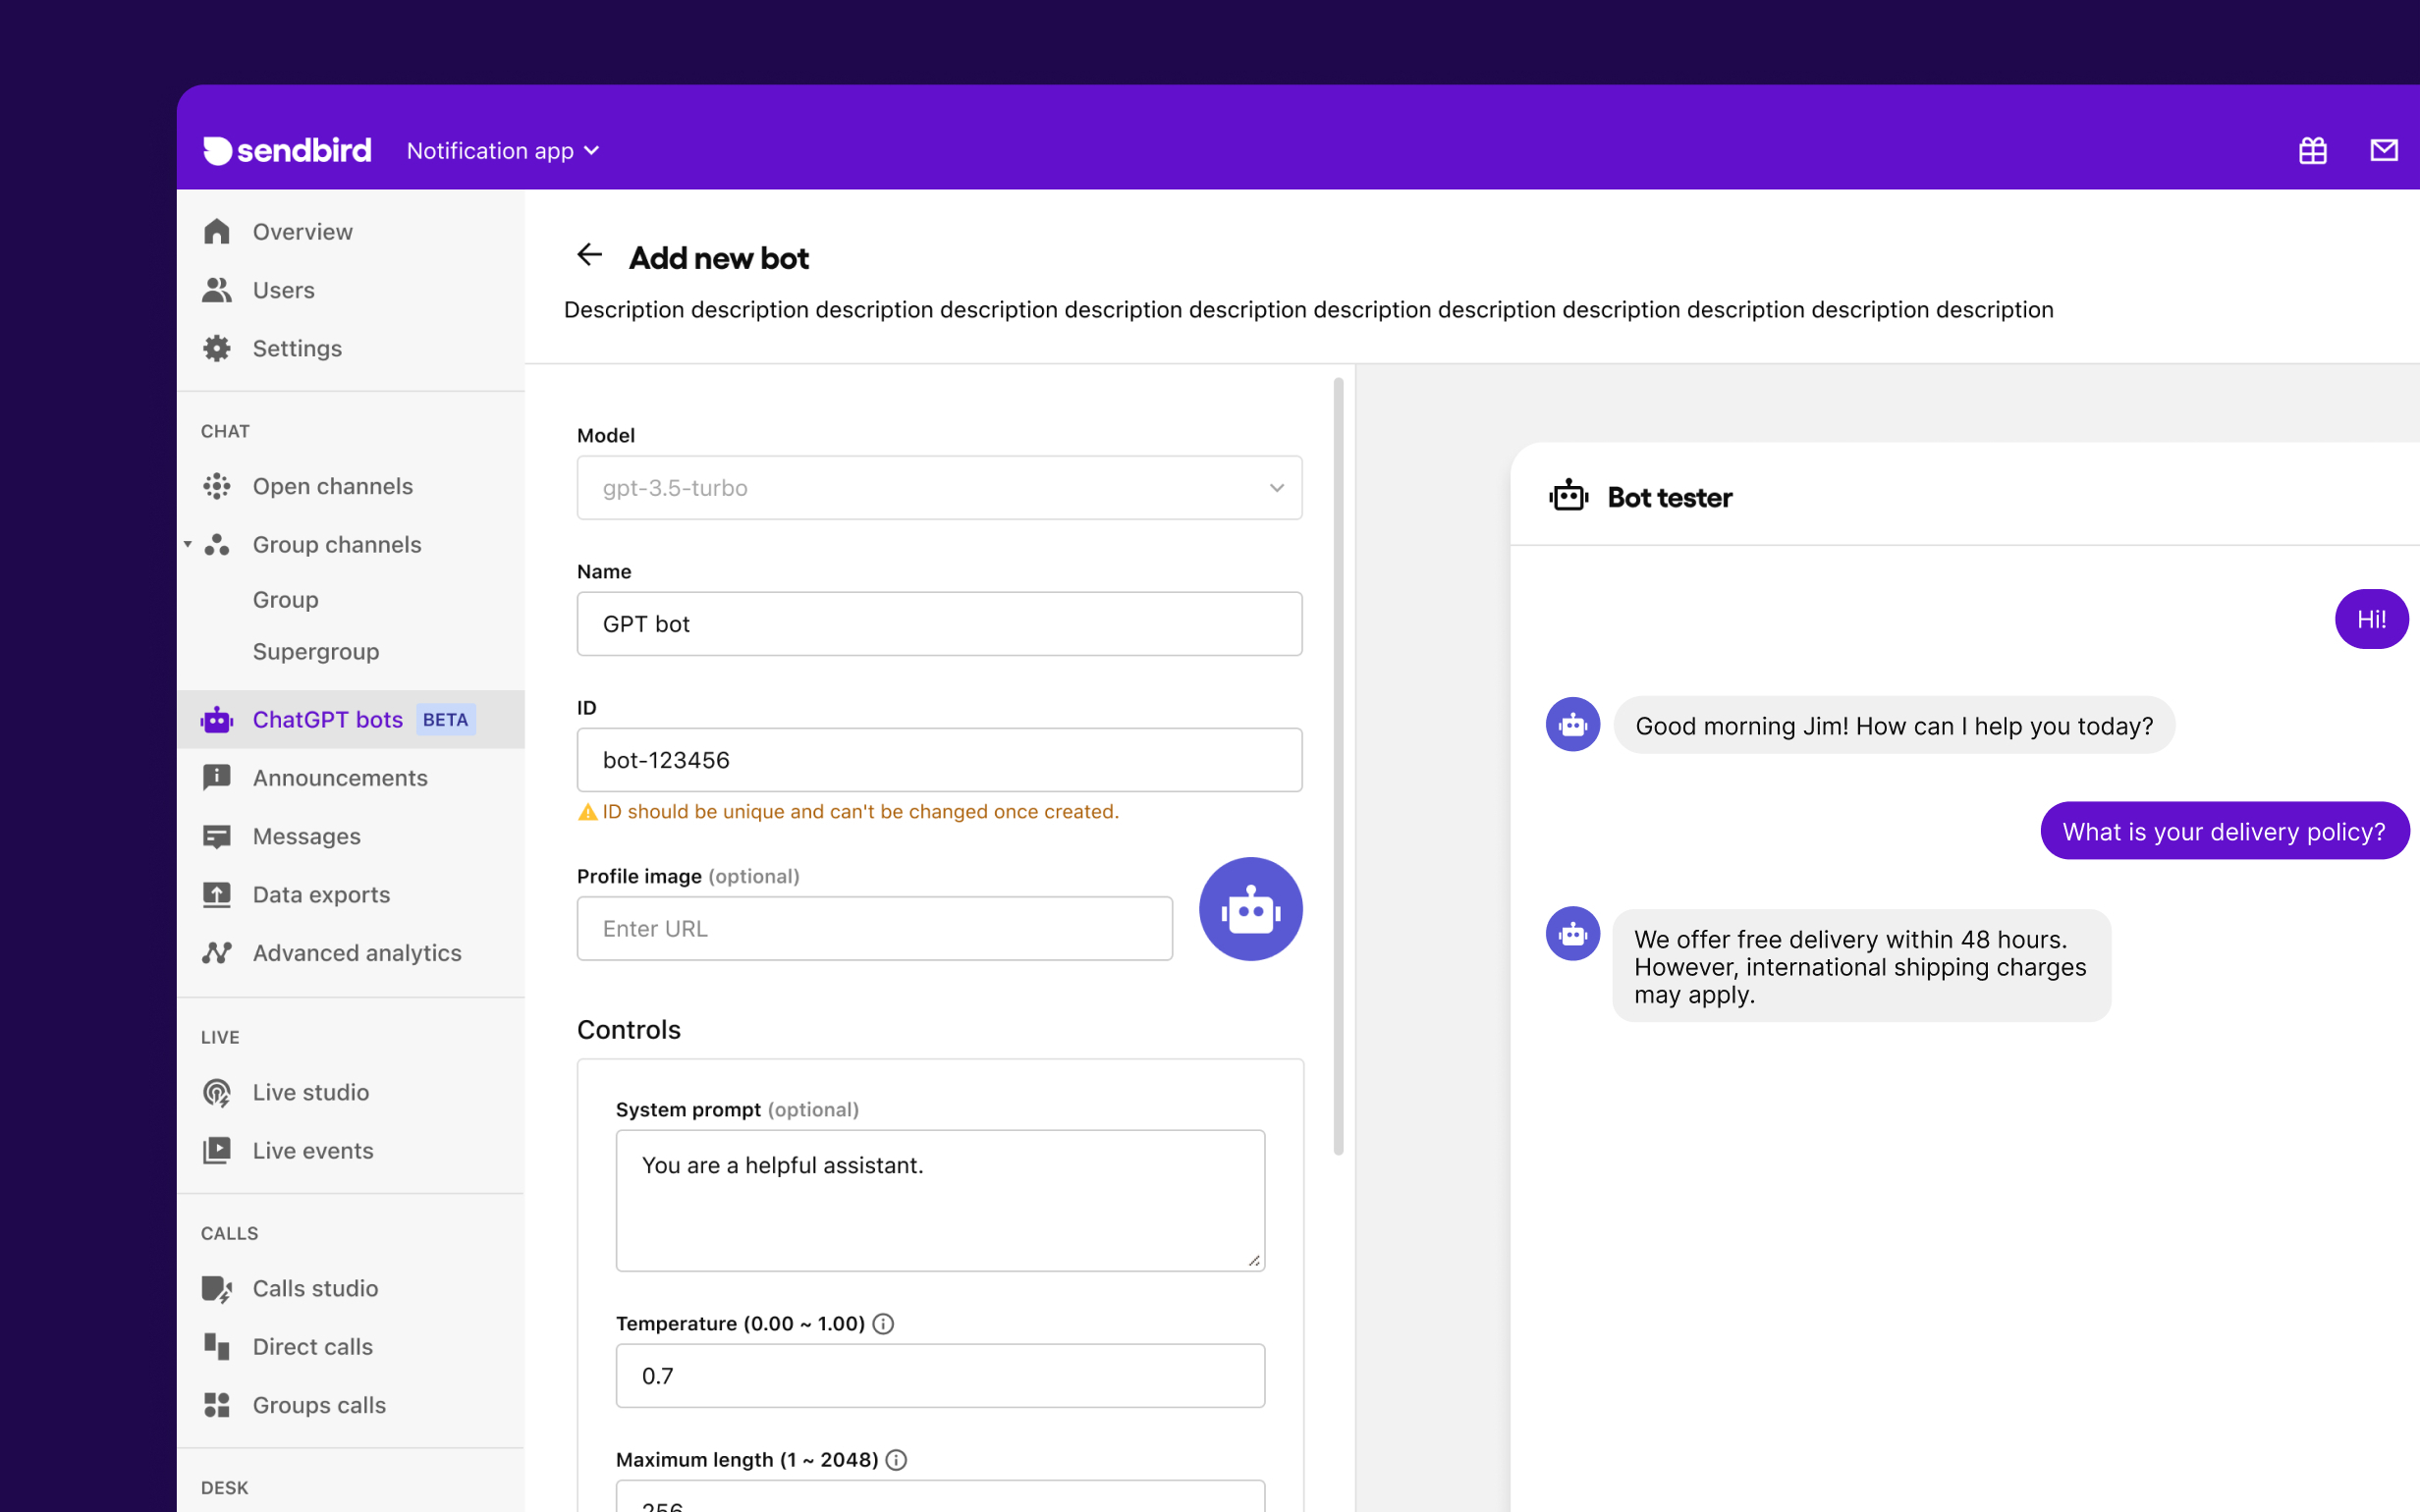Click the Name field containing GPT bot
2420x1512 pixels.
point(939,624)
